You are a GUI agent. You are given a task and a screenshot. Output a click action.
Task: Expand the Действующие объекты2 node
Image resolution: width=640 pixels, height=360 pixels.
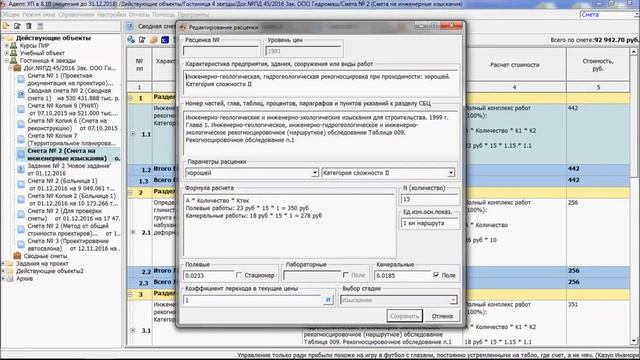tap(3, 271)
